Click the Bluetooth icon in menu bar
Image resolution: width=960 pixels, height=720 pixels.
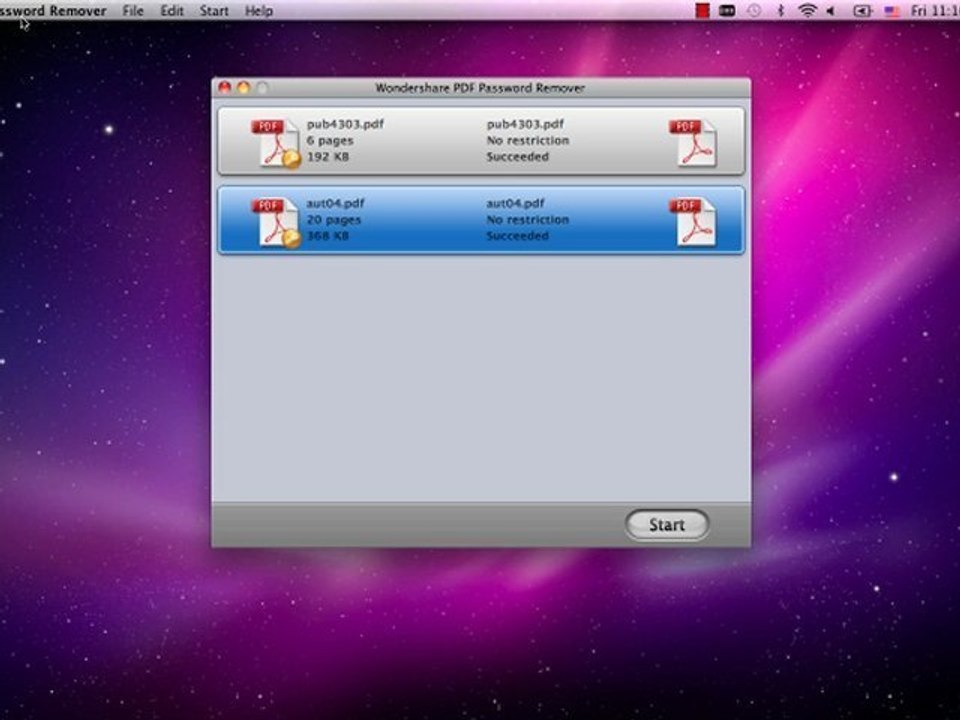coord(781,10)
